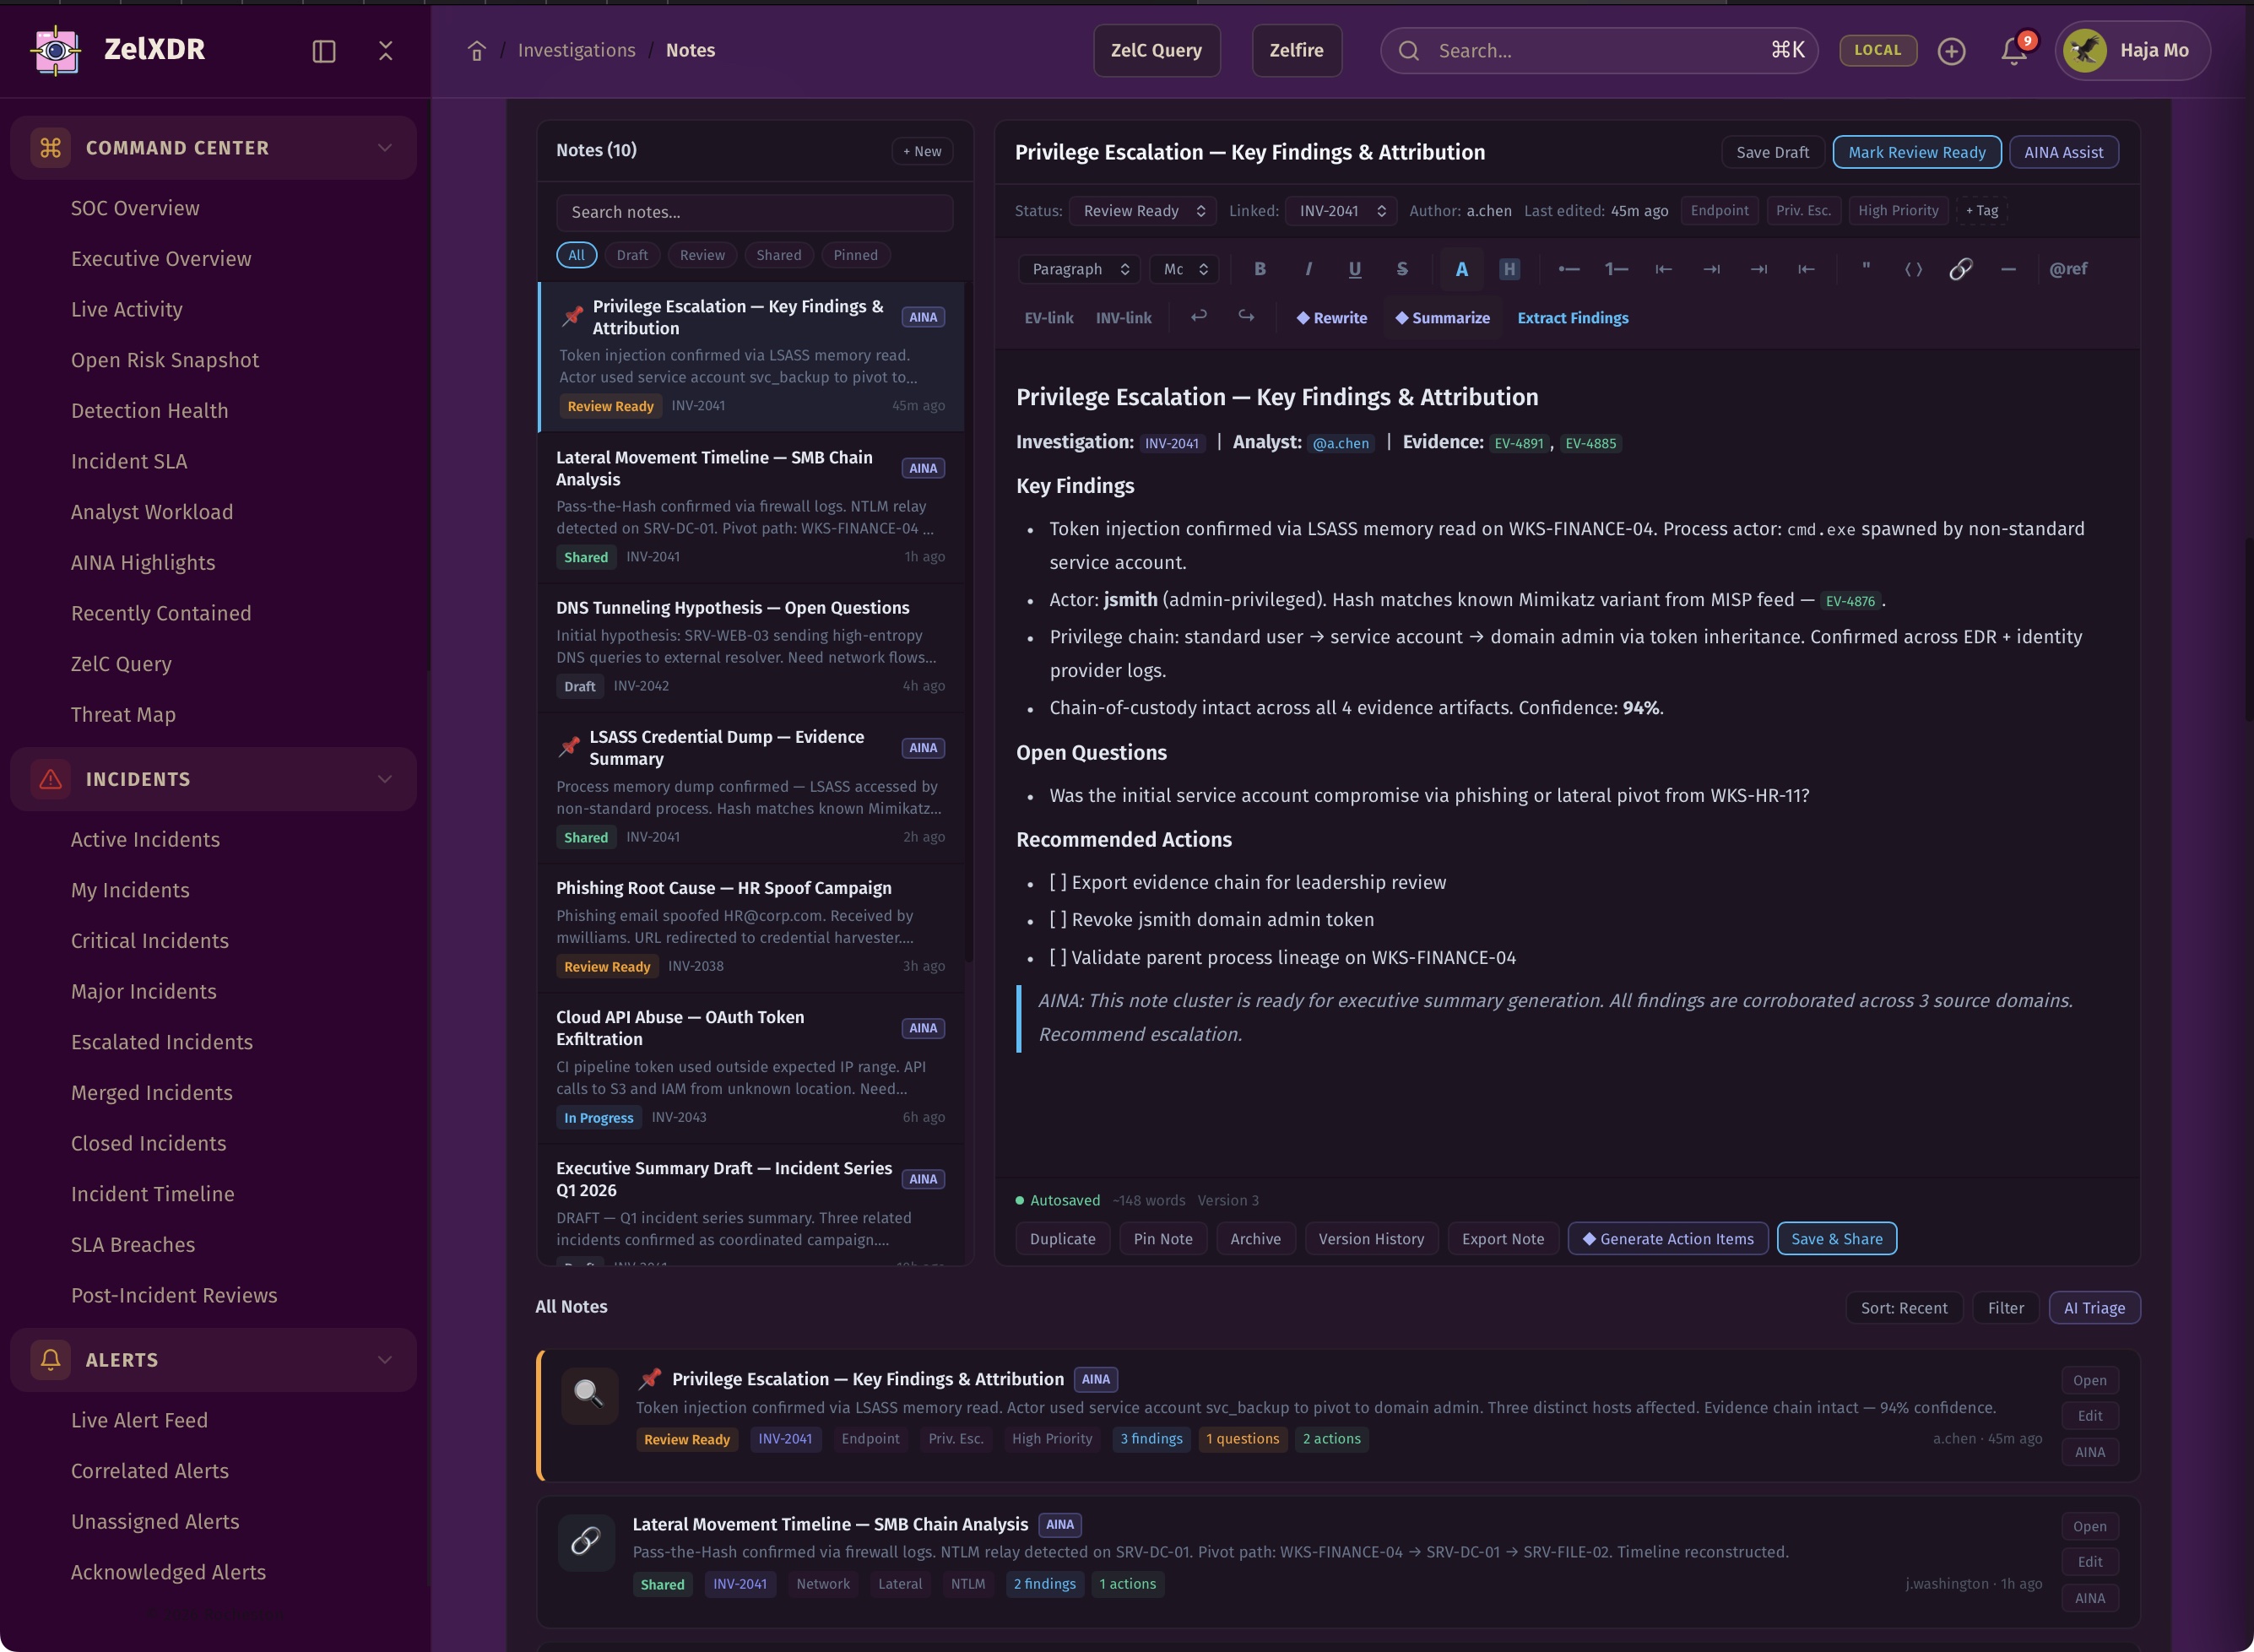Open the notifications bell

(2014, 51)
